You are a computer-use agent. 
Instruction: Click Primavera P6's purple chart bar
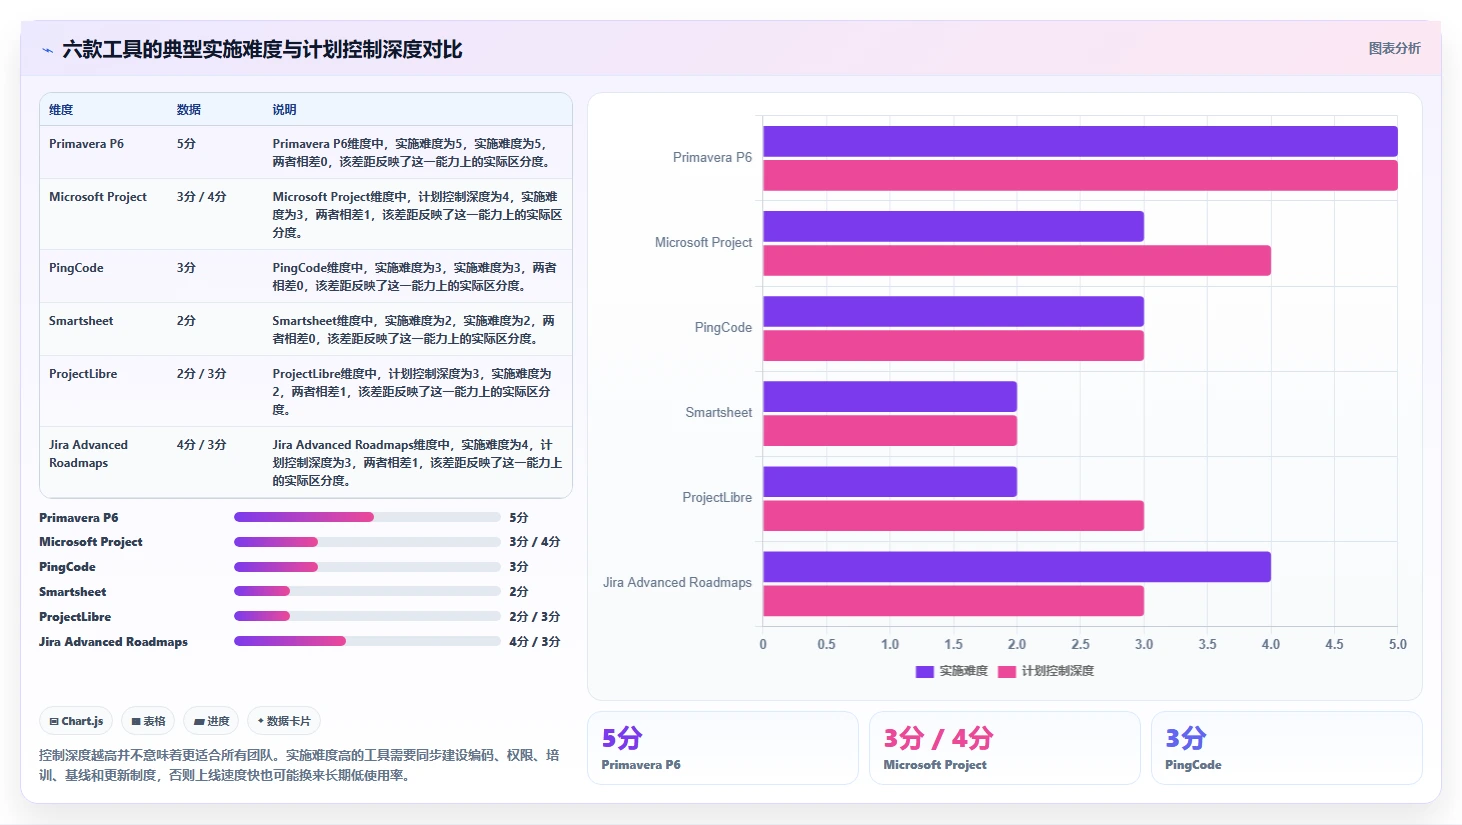[x=1080, y=141]
